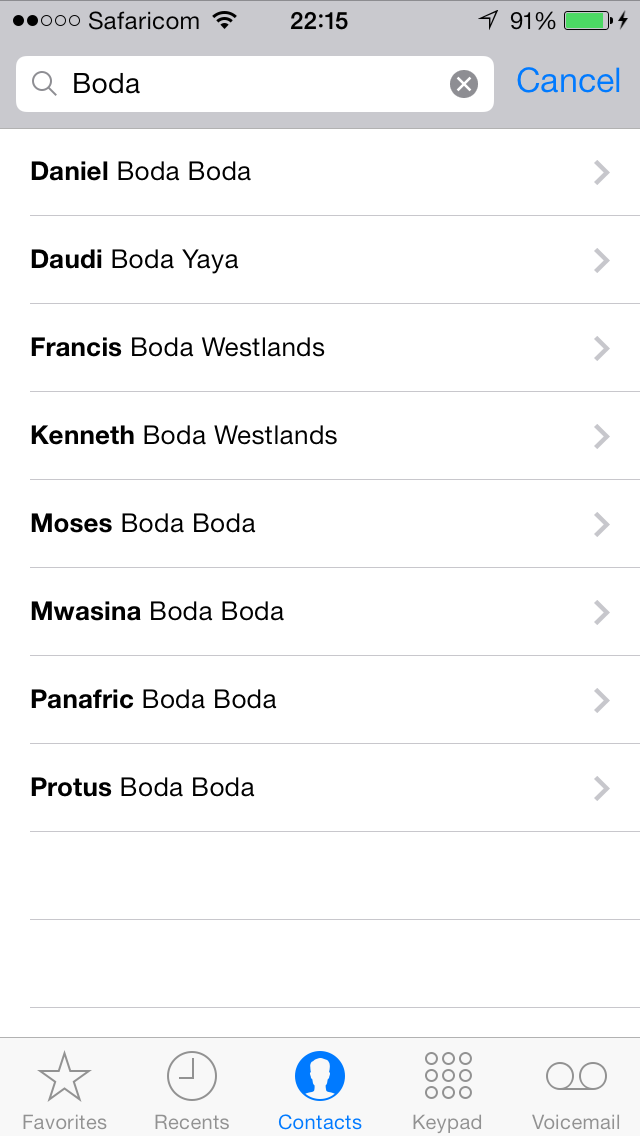640x1136 pixels.
Task: Select Panafric Boda Boda contact
Action: (153, 700)
